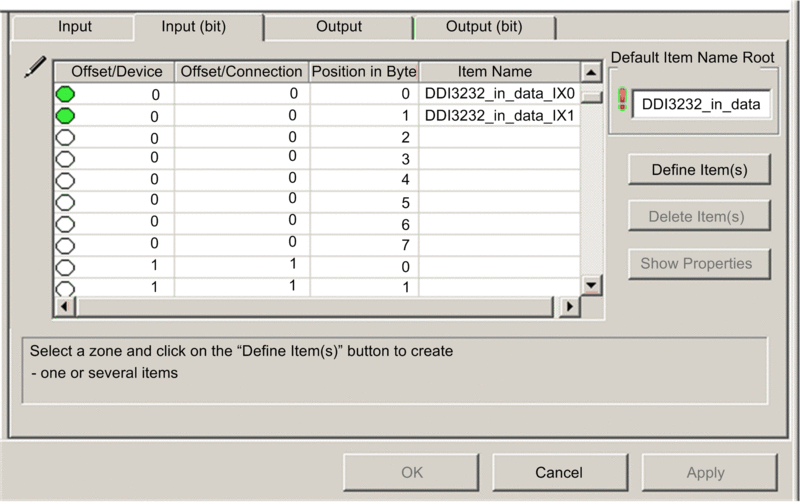This screenshot has width=800, height=502.
Task: Switch to the Input tab
Action: coord(75,27)
